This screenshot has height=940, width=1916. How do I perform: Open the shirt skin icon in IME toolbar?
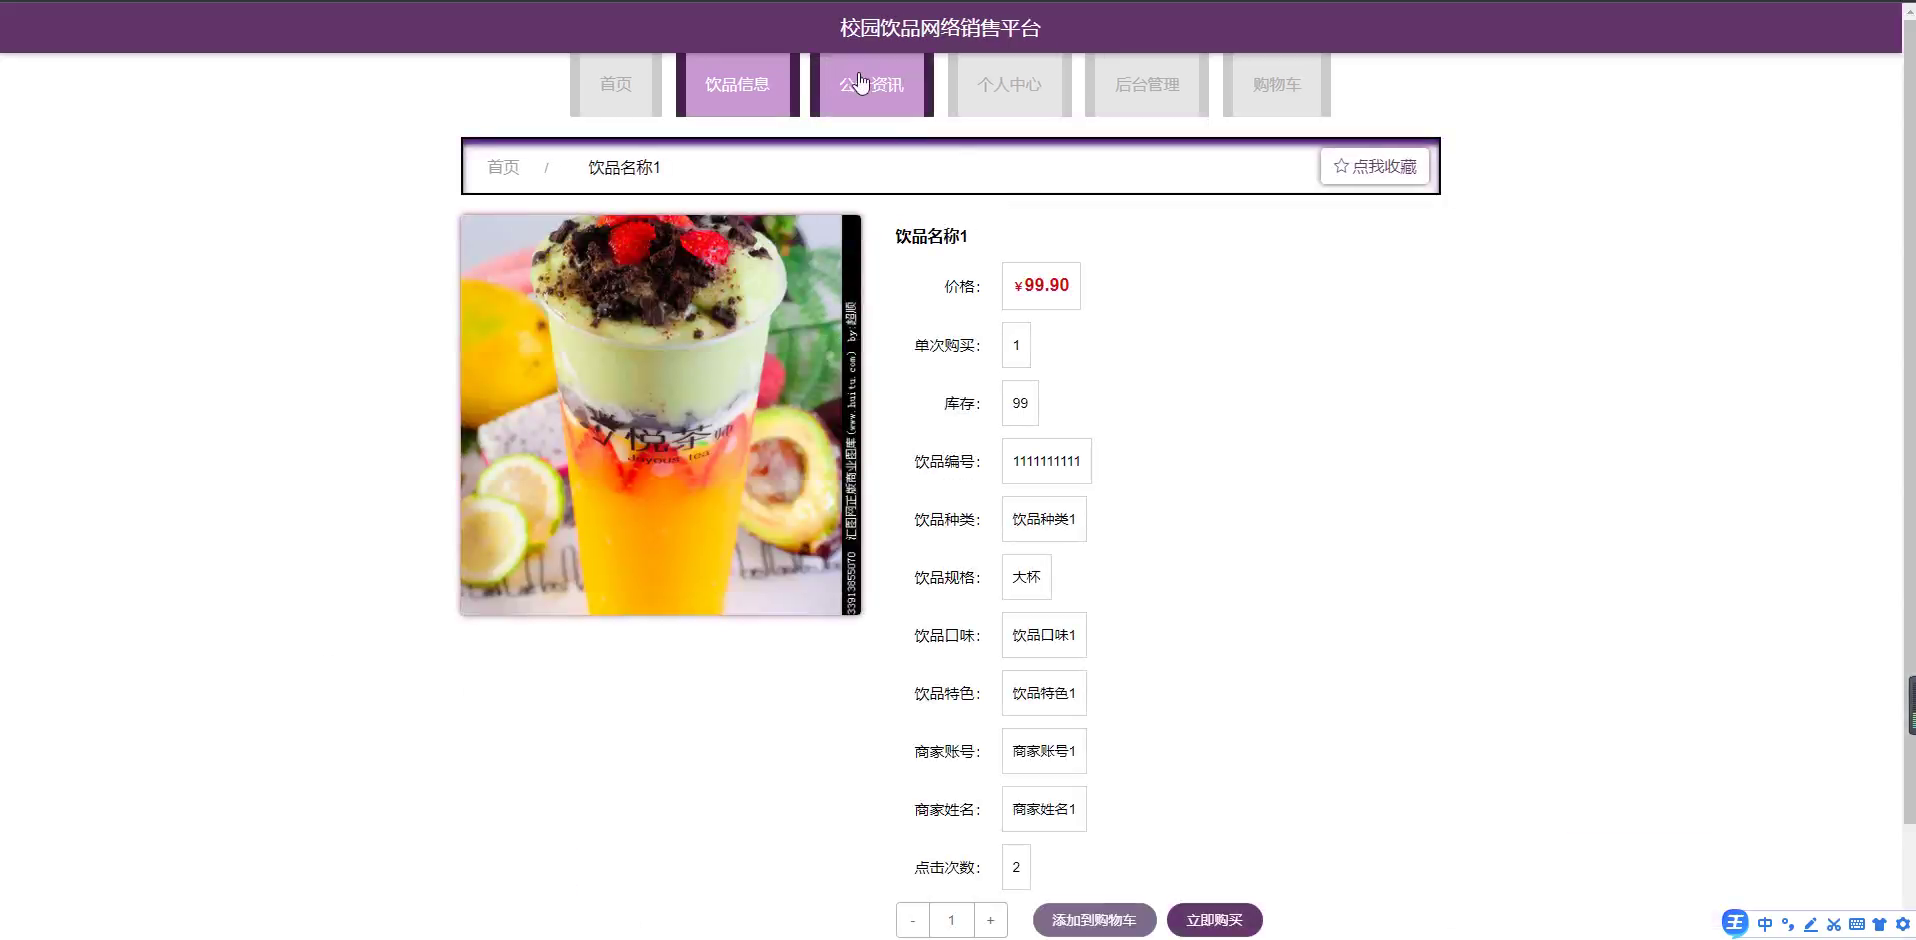click(x=1880, y=924)
